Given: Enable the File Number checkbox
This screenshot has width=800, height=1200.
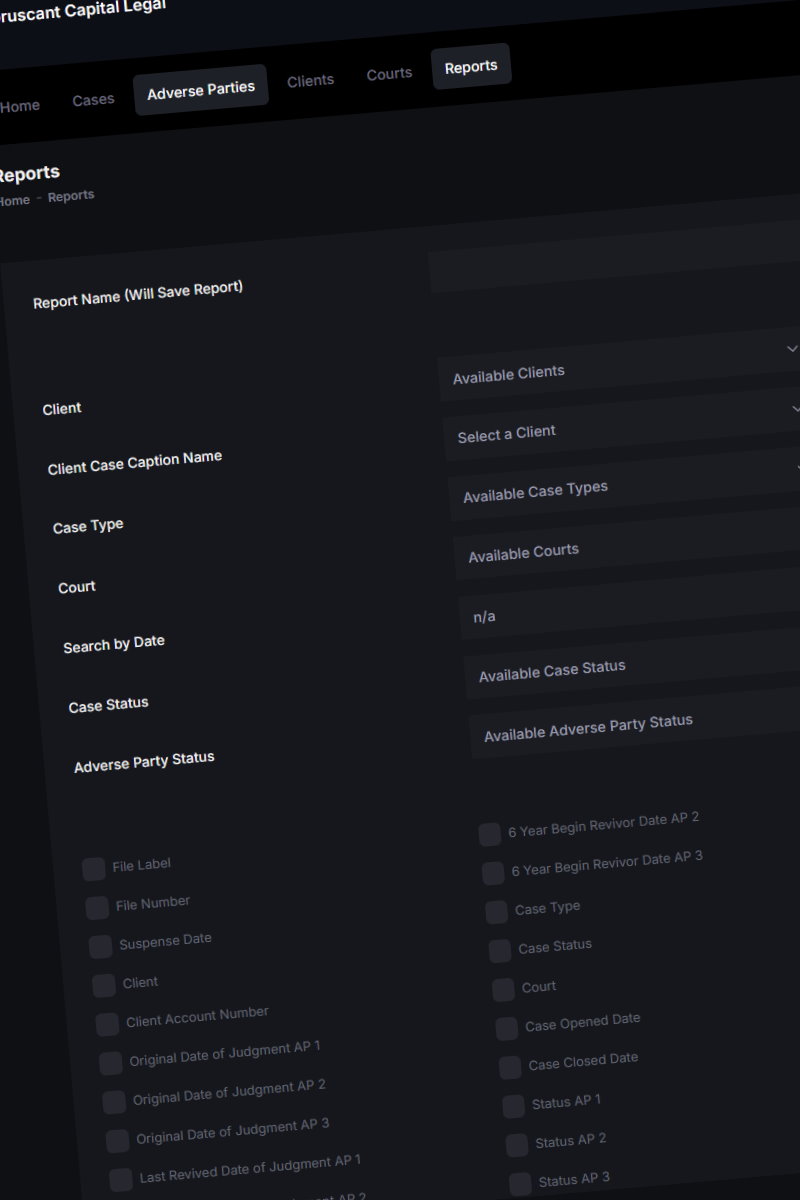Looking at the screenshot, I should point(97,908).
